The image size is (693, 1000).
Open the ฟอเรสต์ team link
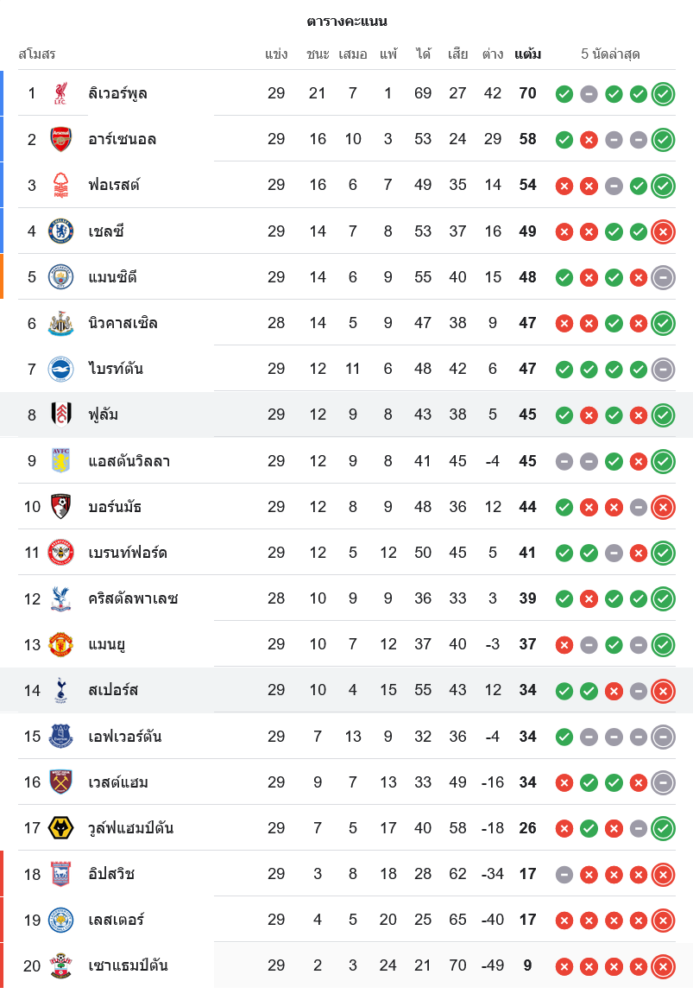tap(114, 185)
